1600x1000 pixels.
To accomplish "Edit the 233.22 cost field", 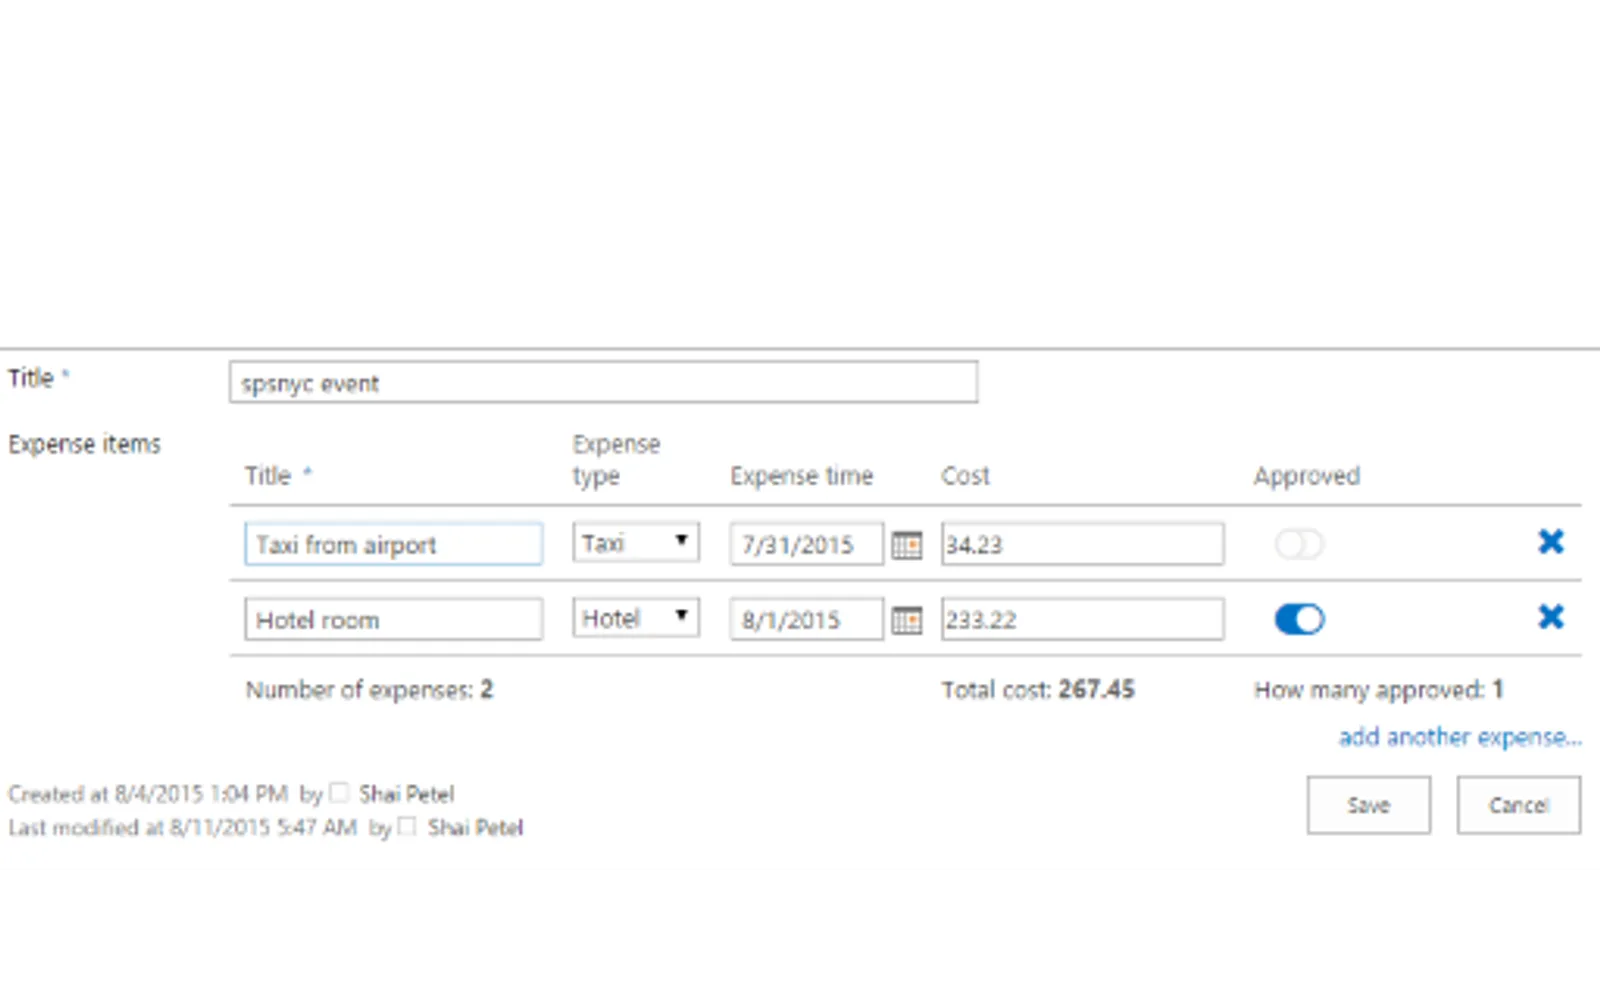I will click(x=1082, y=619).
